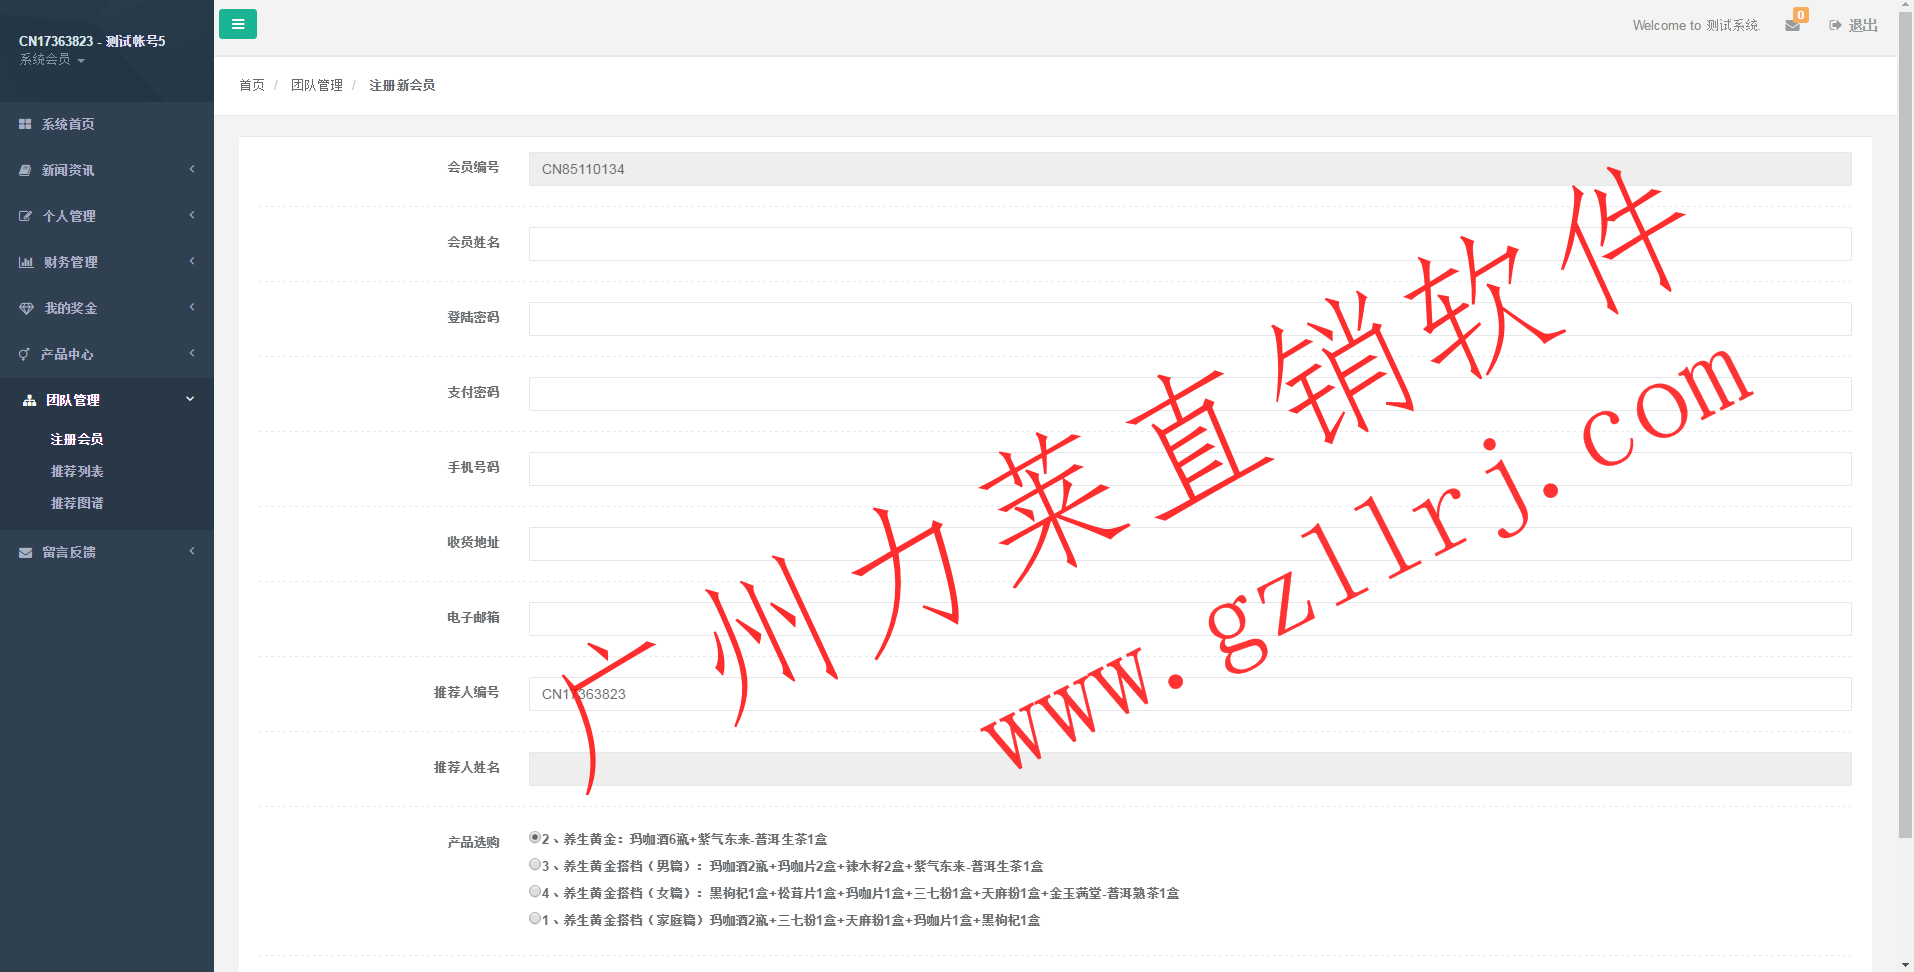Image resolution: width=1914 pixels, height=972 pixels.
Task: Click the CN17363823 account name header
Action: coord(92,41)
